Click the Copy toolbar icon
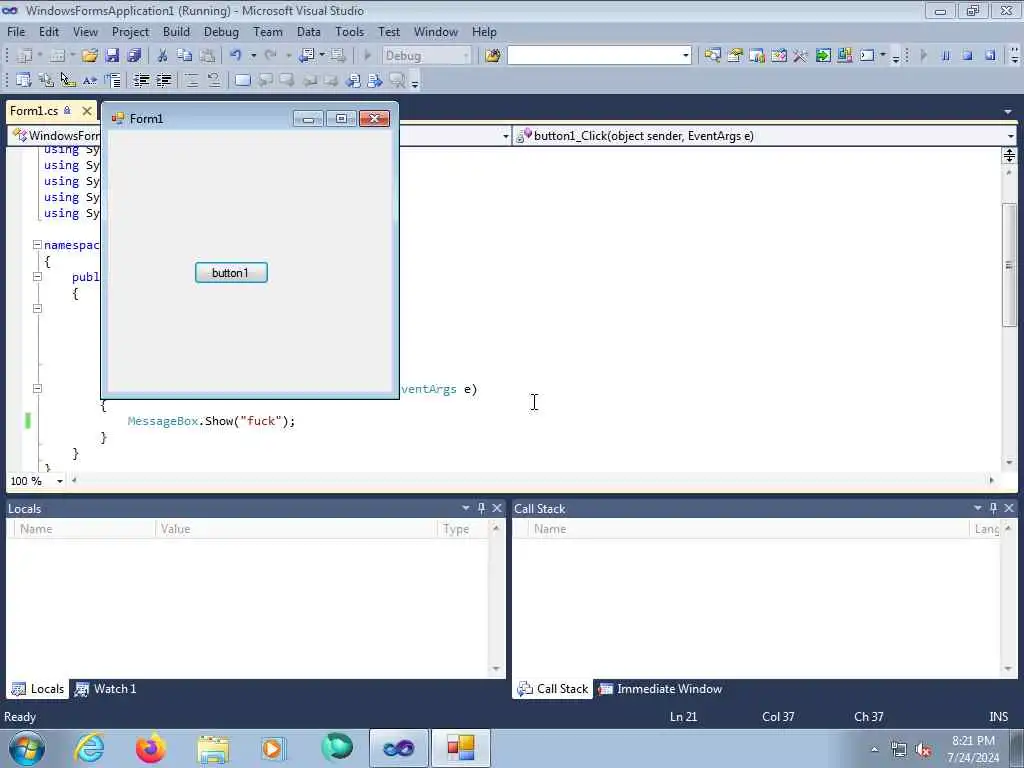Screen dimensions: 1024x768 tap(185, 56)
